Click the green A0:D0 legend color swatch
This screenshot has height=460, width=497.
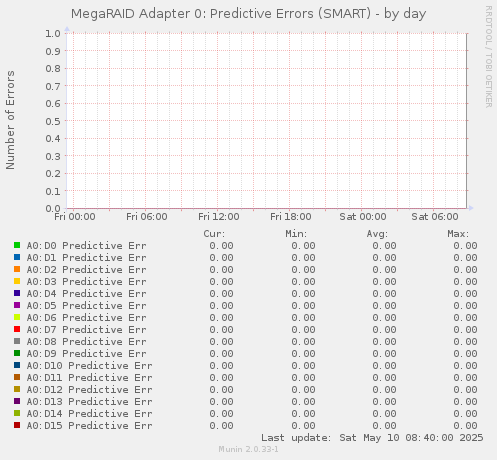17,245
